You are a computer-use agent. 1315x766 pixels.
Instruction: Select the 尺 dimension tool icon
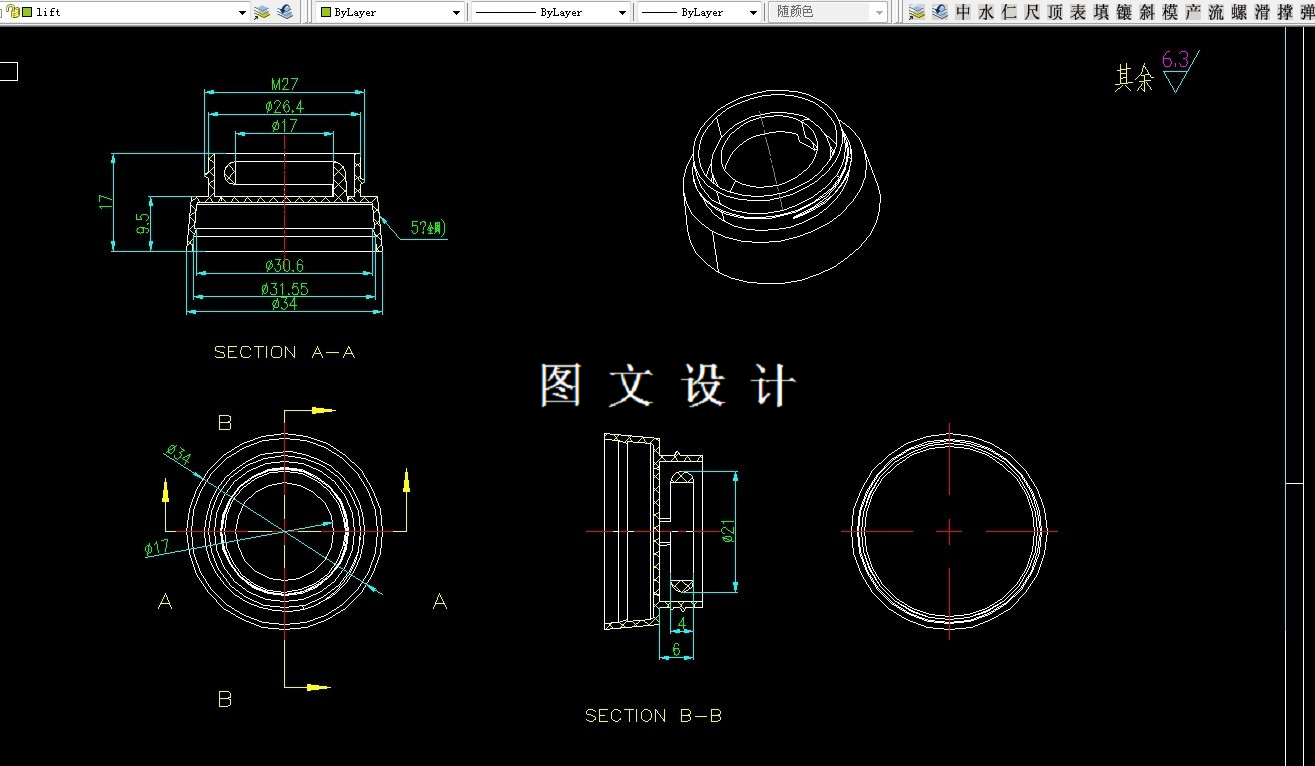tap(1032, 12)
